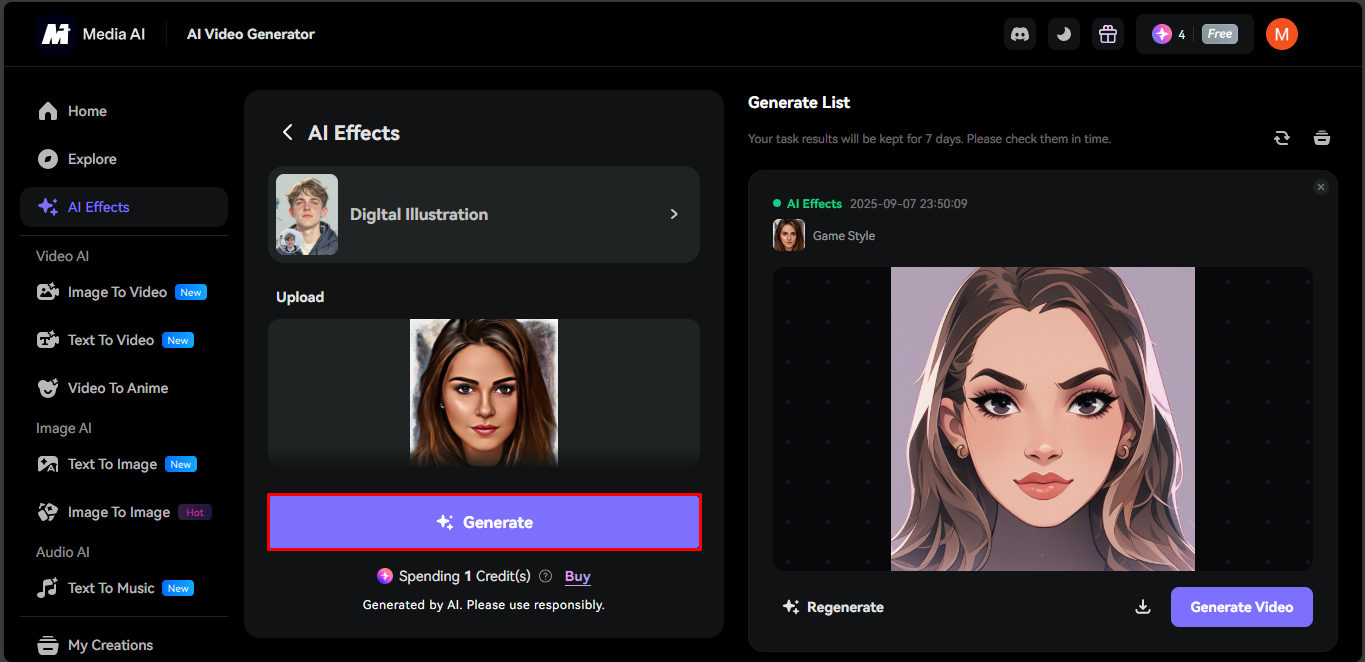Image resolution: width=1365 pixels, height=662 pixels.
Task: Open the Buy credits link
Action: point(577,576)
